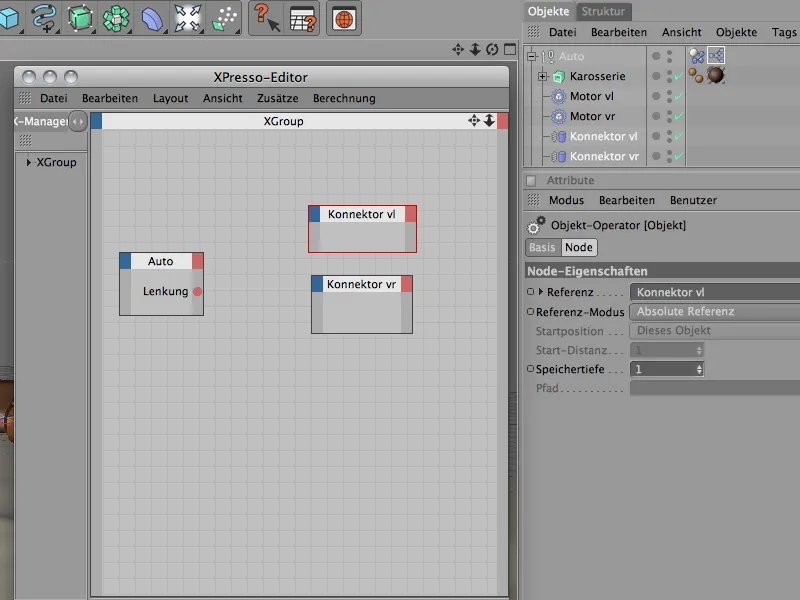The width and height of the screenshot is (800, 600).
Task: Open the Referenz-Modus dropdown
Action: 714,312
